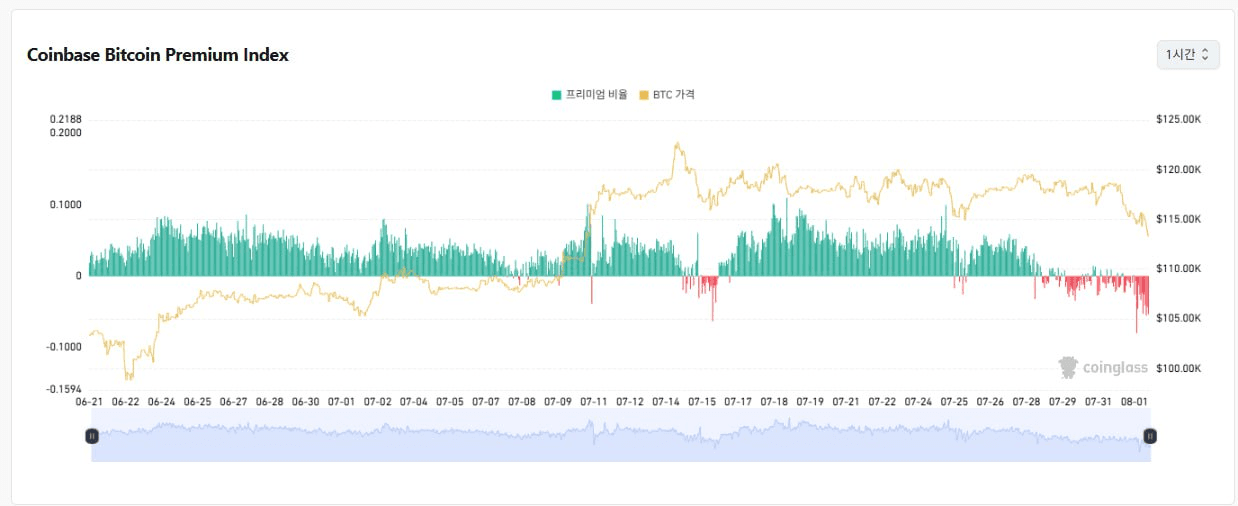Toggle the BTC 가격 legend series
Screen dimensions: 1238x506
(x=667, y=94)
